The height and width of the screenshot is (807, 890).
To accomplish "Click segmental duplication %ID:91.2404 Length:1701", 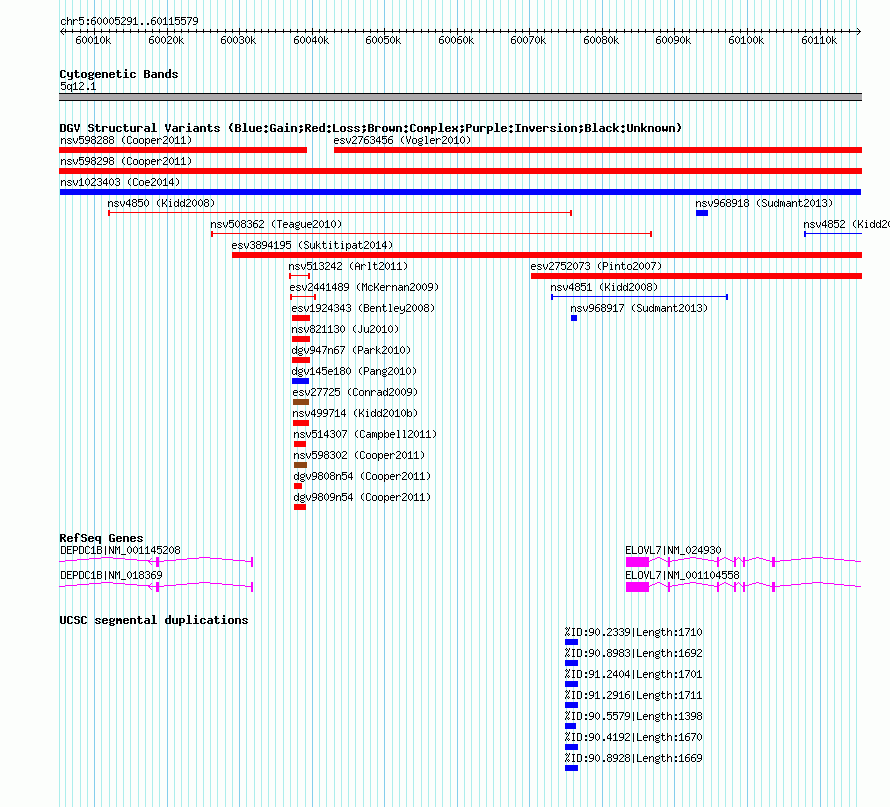I will pos(572,684).
